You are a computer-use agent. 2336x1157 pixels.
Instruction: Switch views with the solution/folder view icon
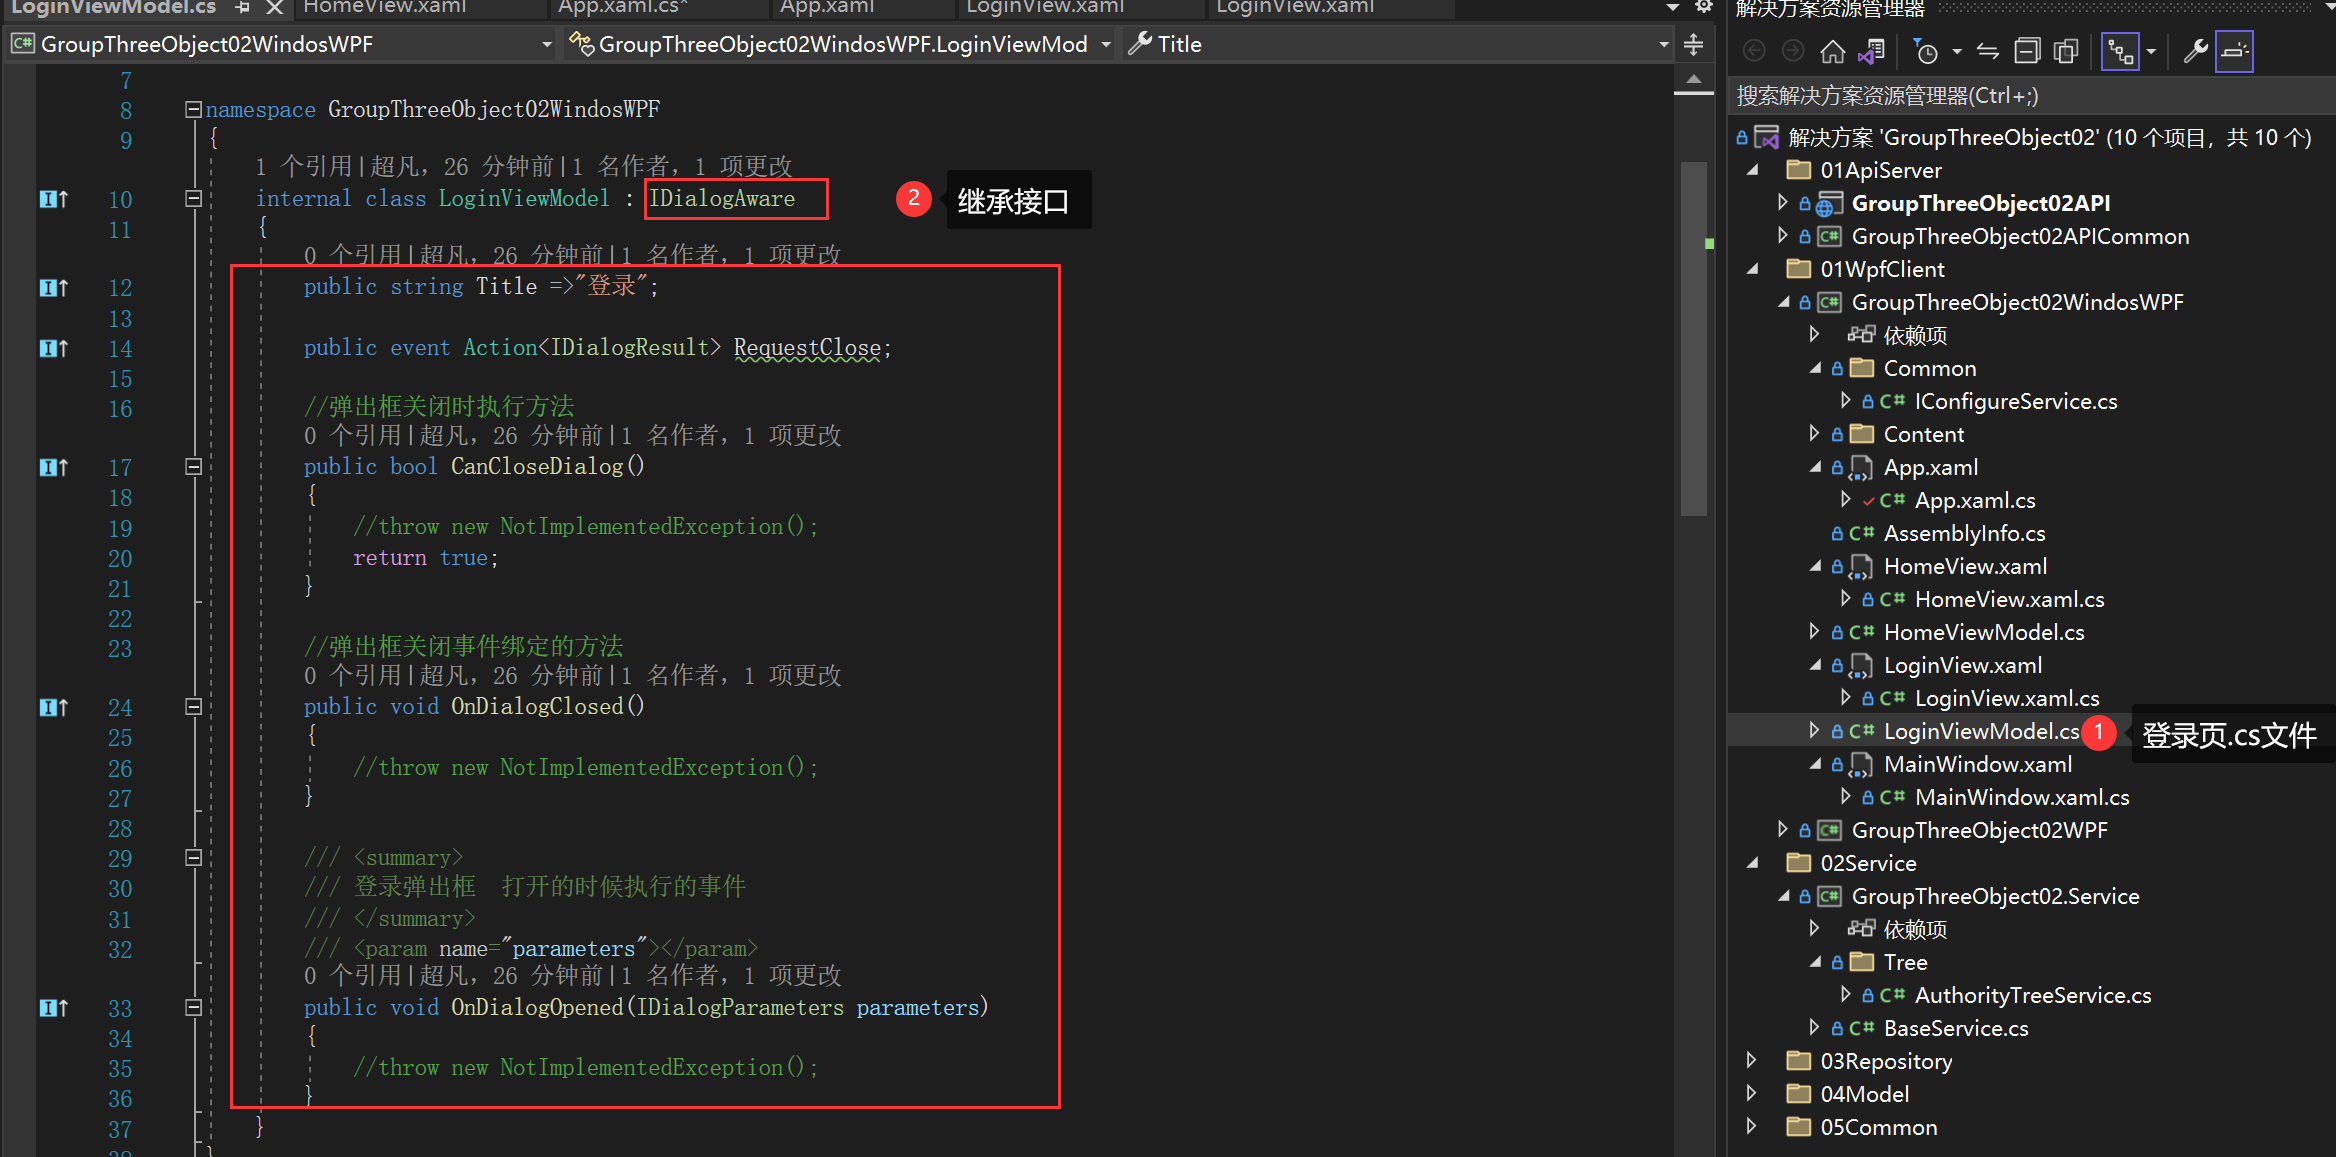[1871, 51]
